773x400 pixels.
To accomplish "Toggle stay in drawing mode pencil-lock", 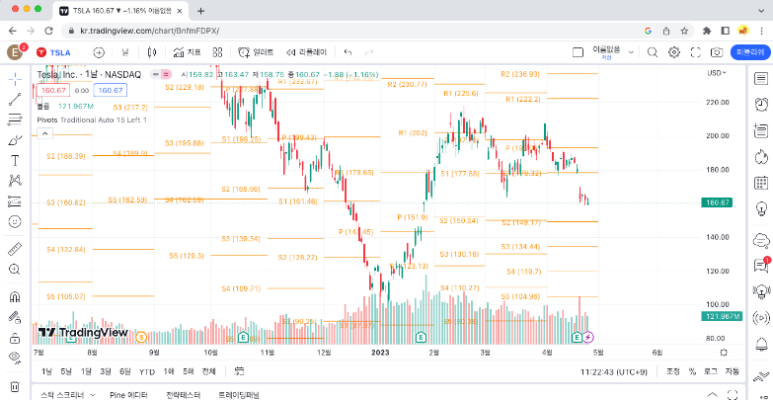I will [x=15, y=317].
